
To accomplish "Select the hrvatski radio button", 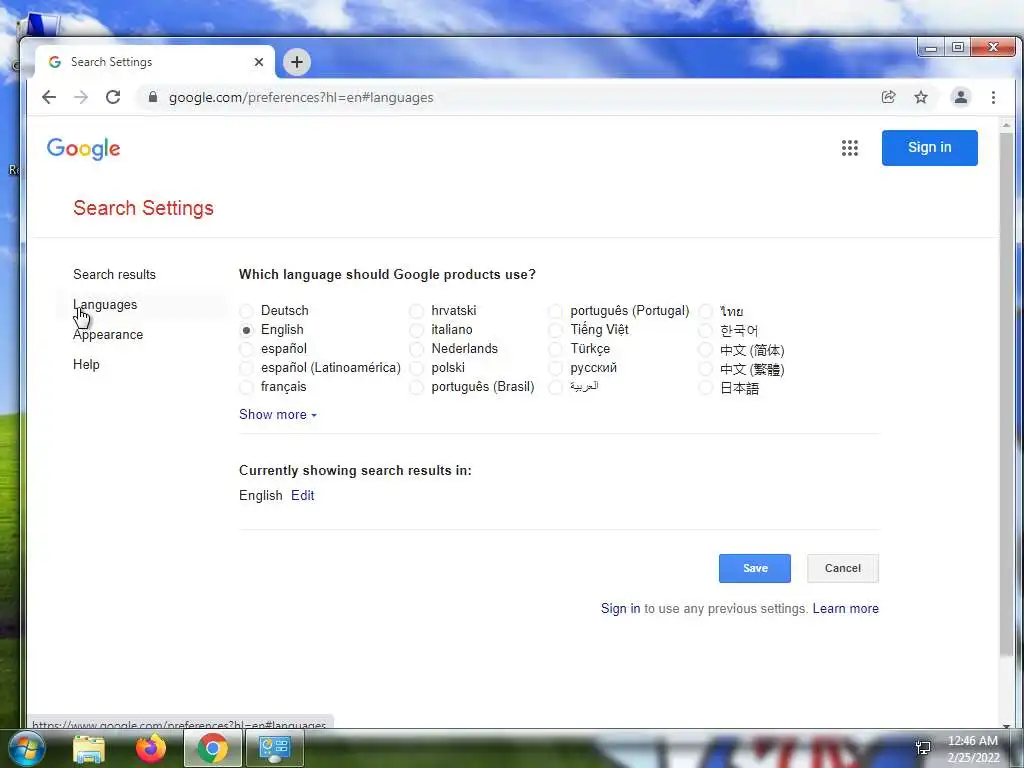I will pyautogui.click(x=417, y=311).
